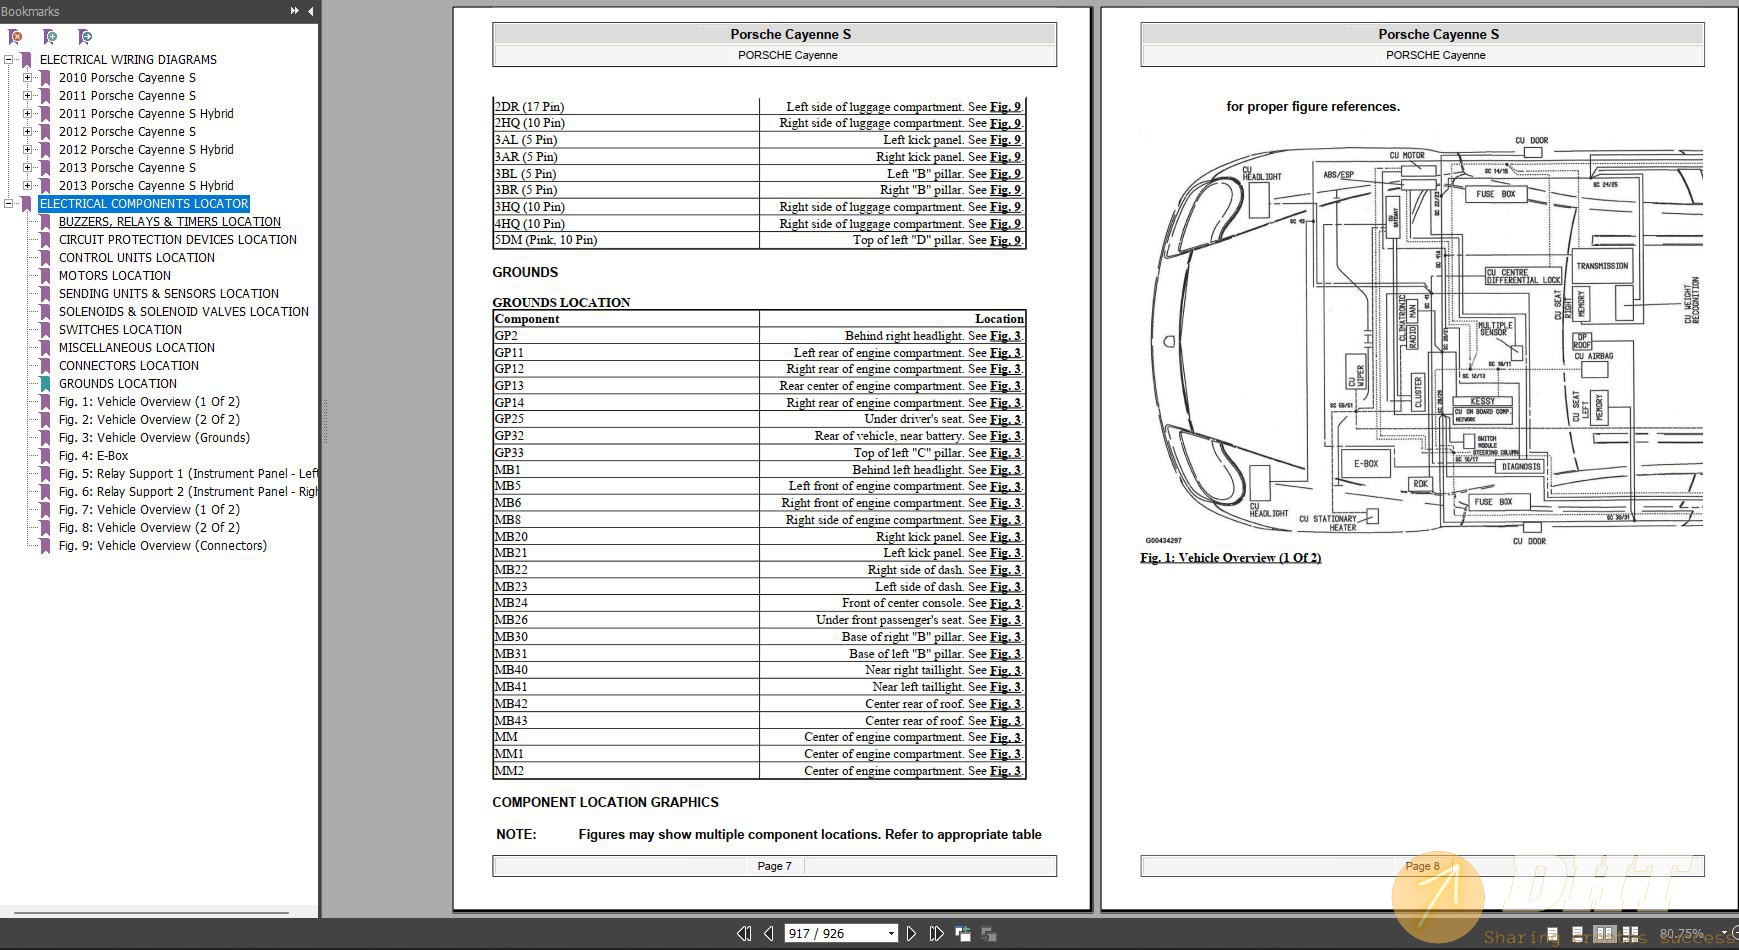1739x950 pixels.
Task: Click the bookmark icon beside GROUNDS LOCATION
Action: point(45,384)
